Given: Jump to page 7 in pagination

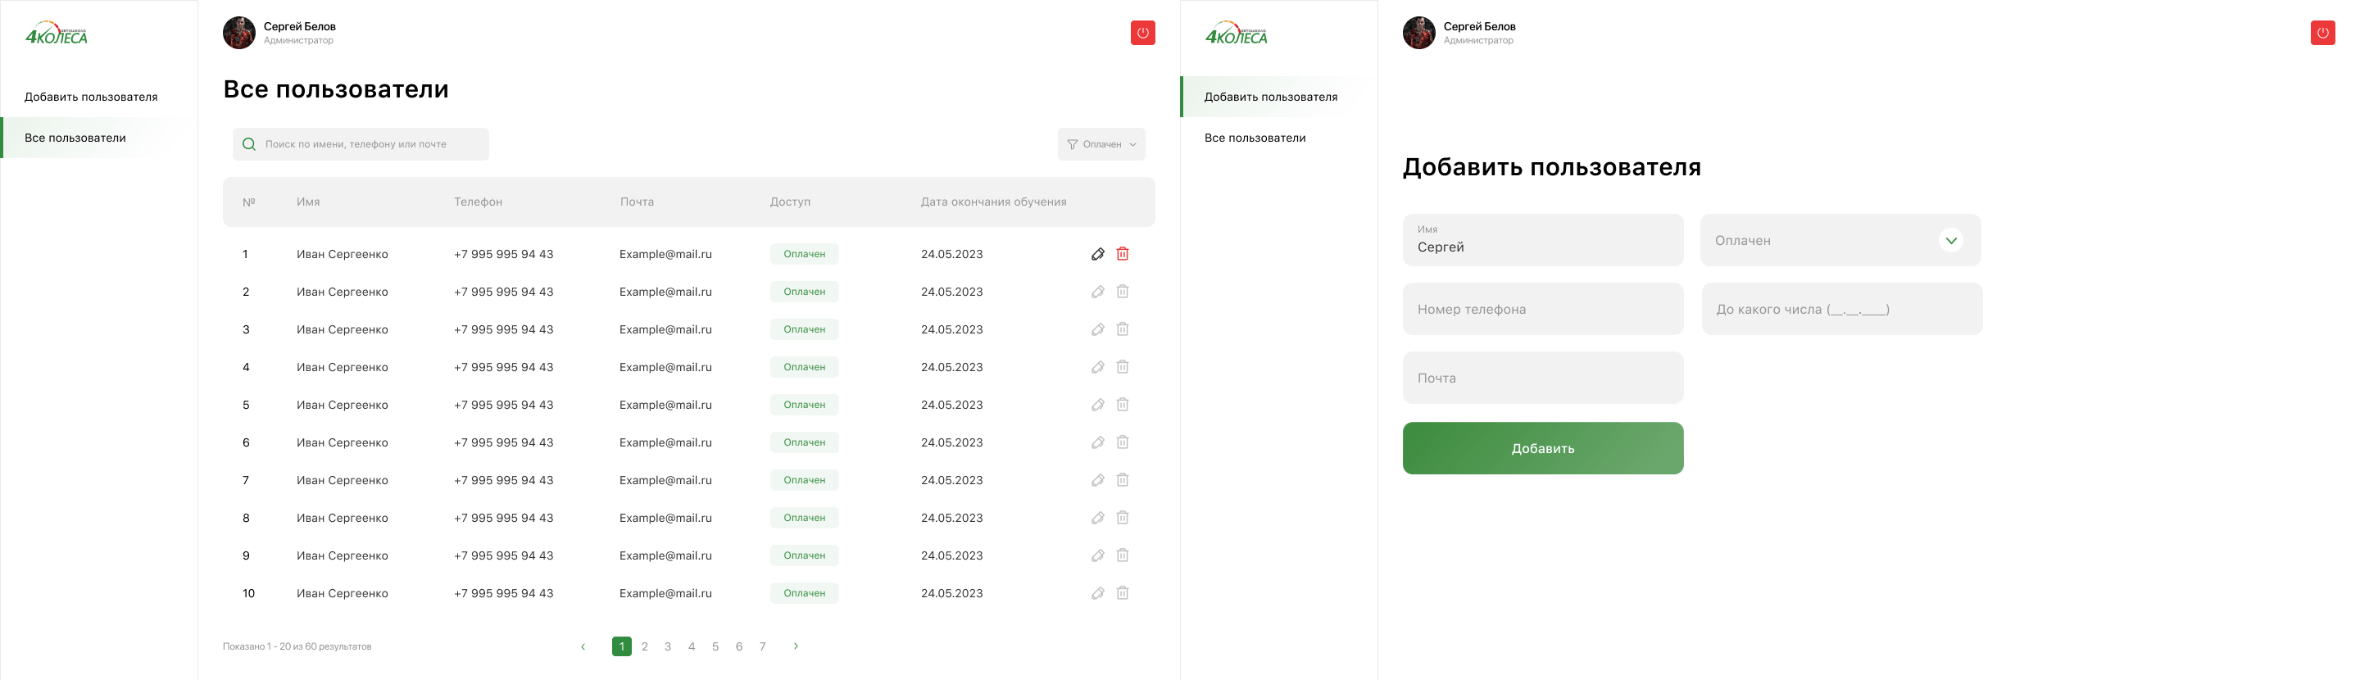Looking at the screenshot, I should click(x=762, y=646).
